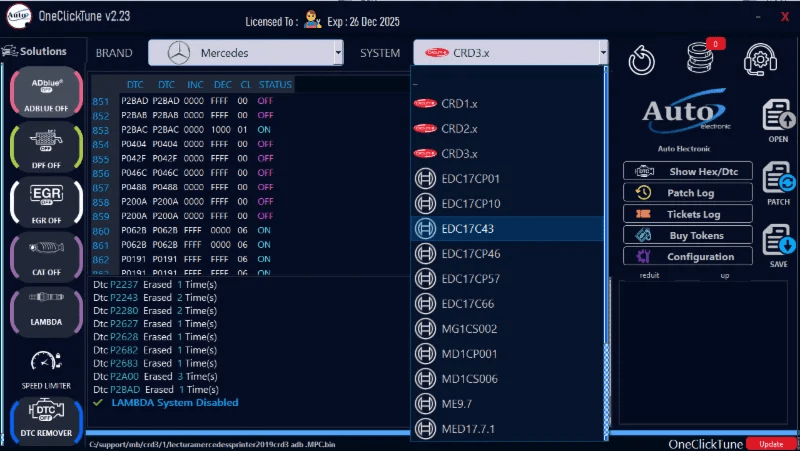Select CRD1.x from system list

pyautogui.click(x=508, y=104)
